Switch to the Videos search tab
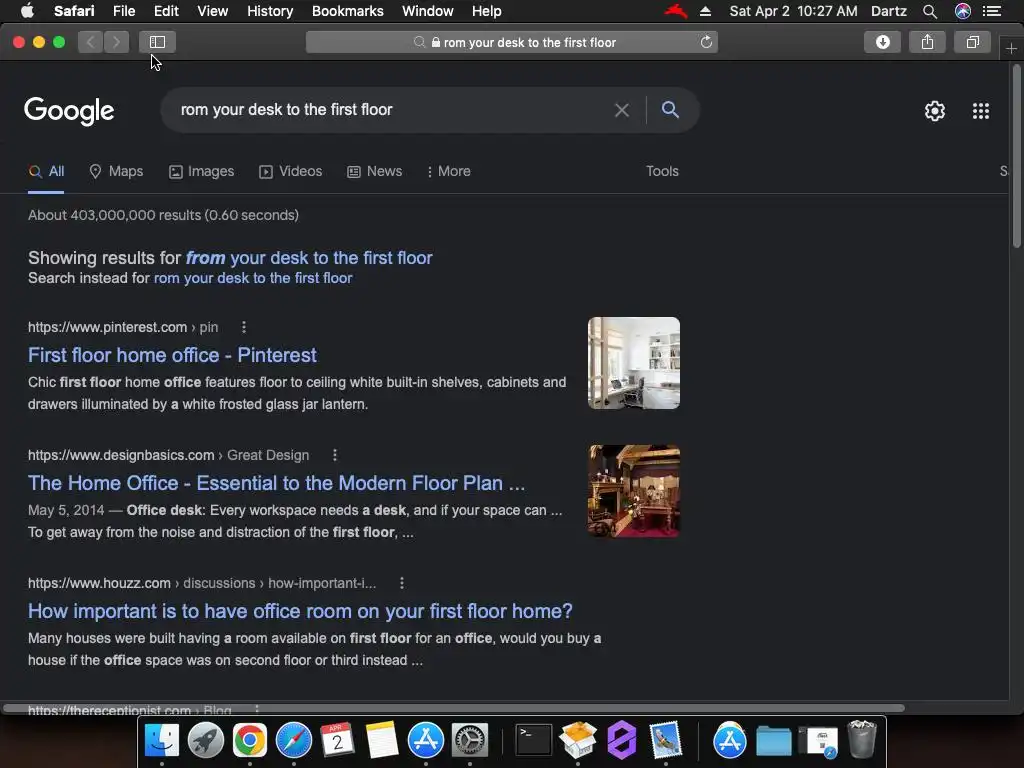This screenshot has width=1024, height=768. (x=291, y=171)
